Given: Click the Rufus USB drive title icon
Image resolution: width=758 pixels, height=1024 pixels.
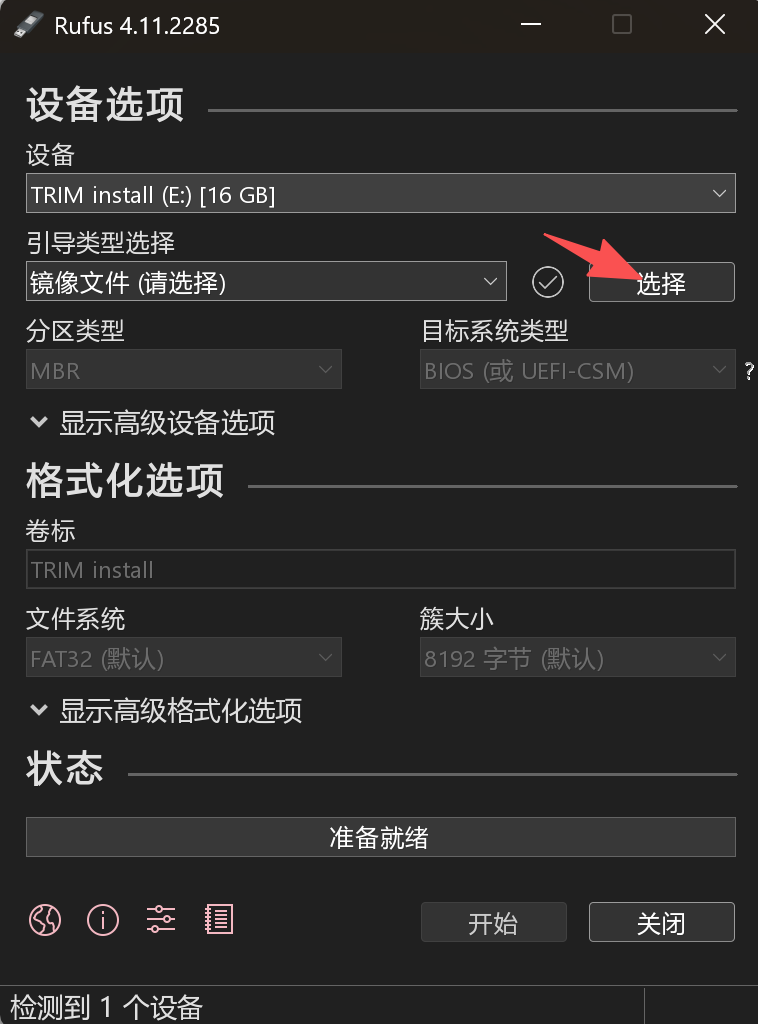Looking at the screenshot, I should click(x=27, y=26).
